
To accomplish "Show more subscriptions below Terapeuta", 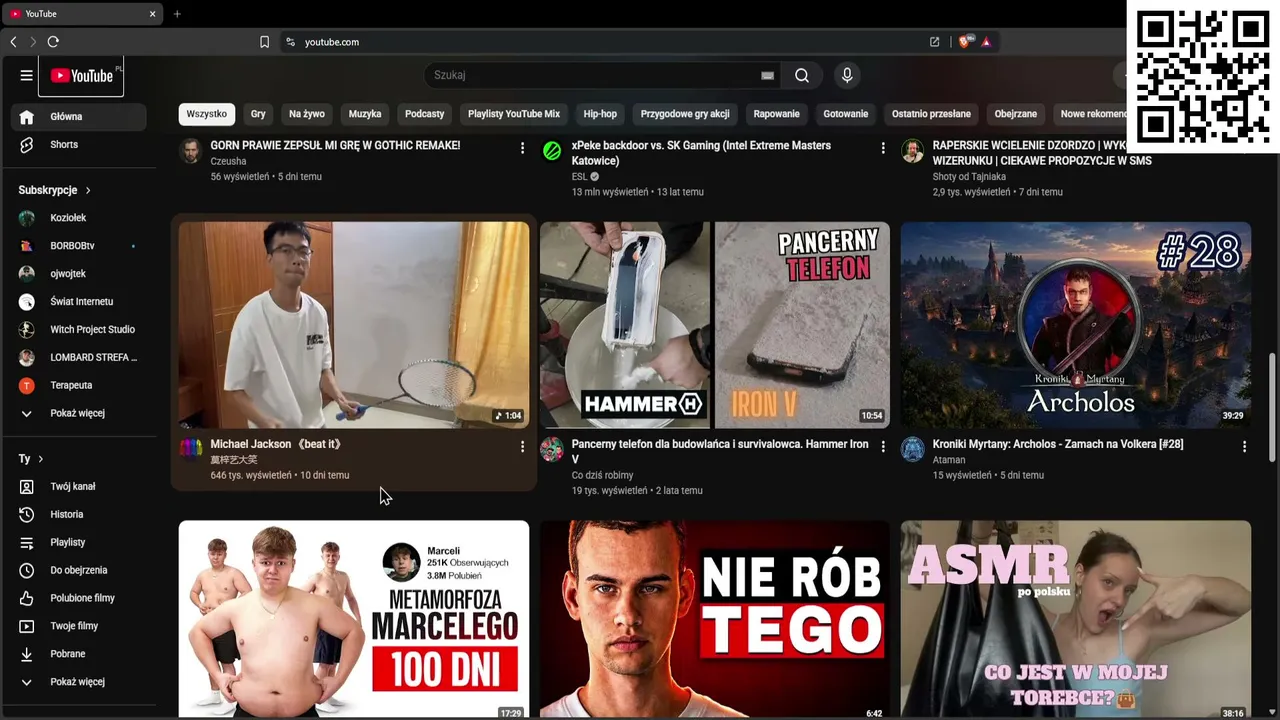I will (x=78, y=413).
